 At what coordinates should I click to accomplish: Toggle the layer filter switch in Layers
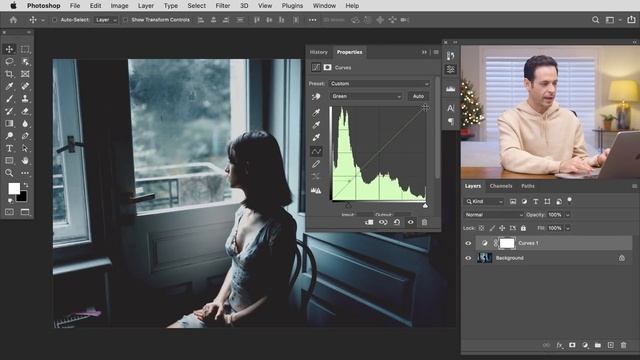point(569,200)
